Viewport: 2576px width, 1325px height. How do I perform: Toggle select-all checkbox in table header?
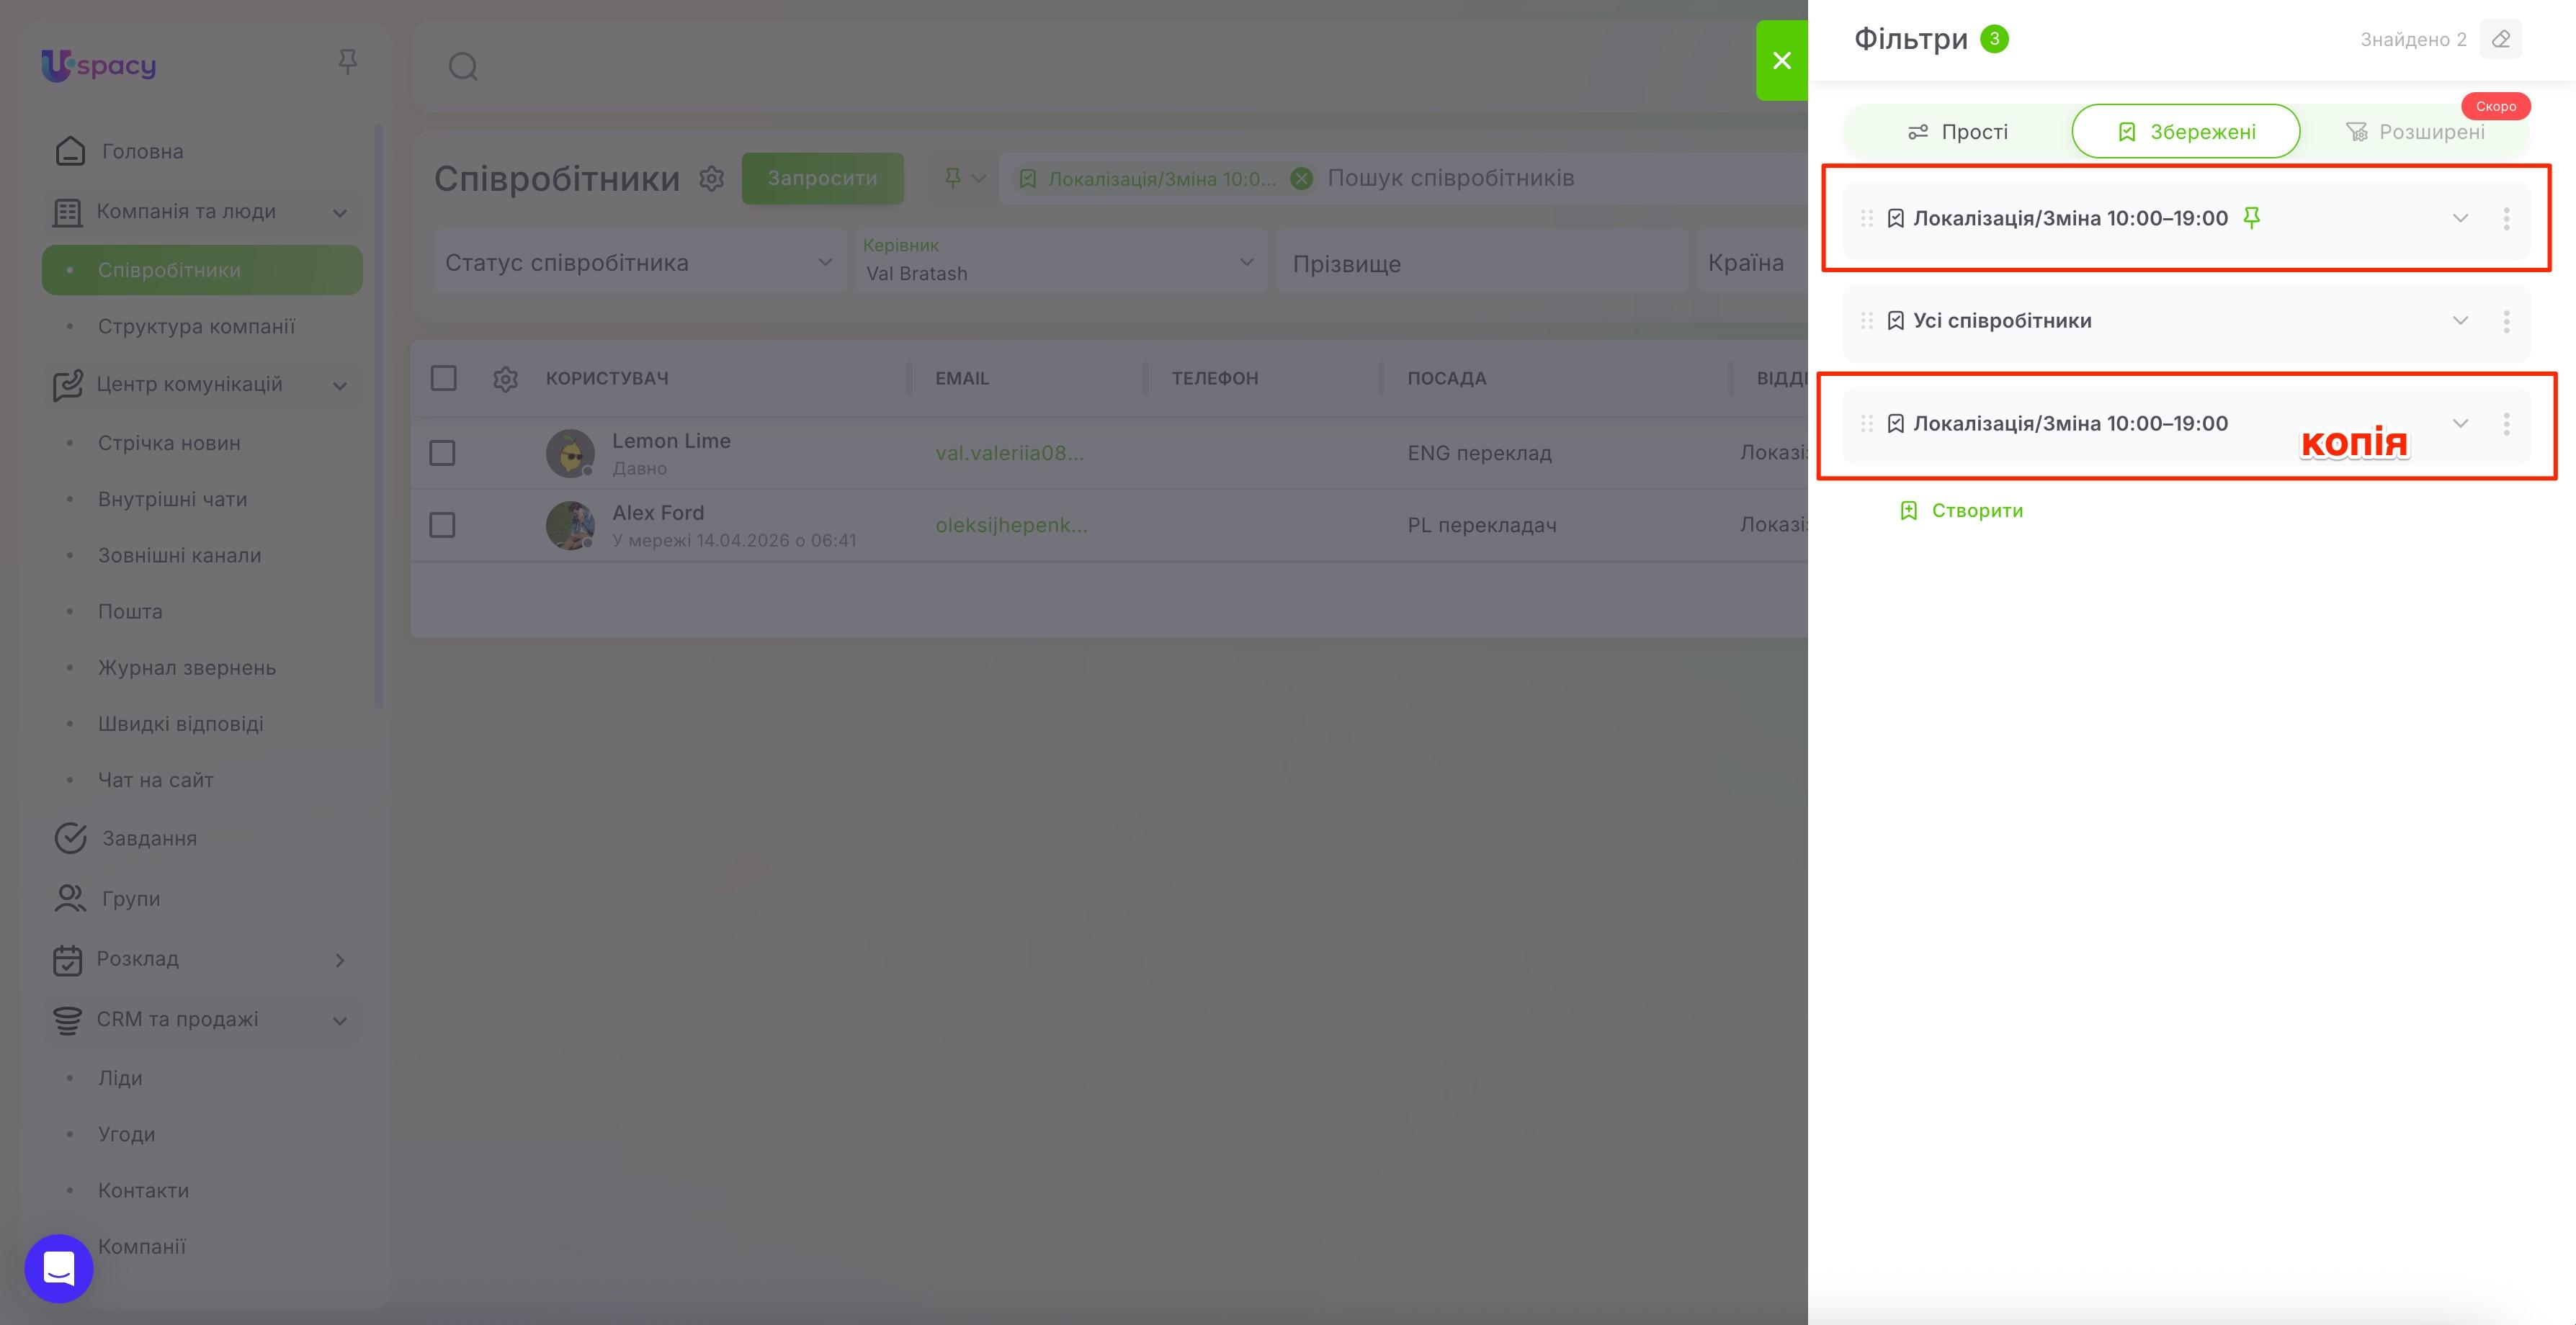click(443, 378)
